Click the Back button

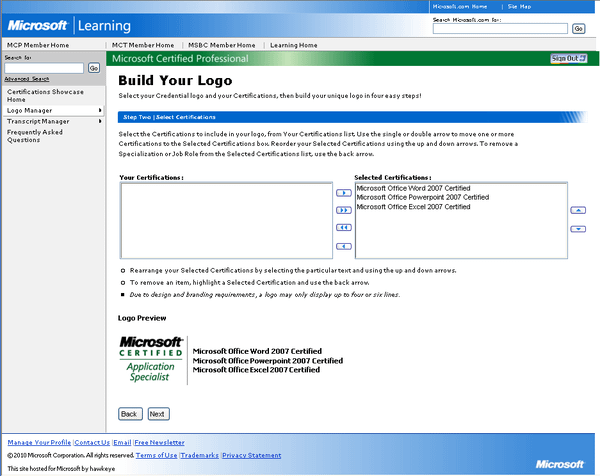[x=130, y=414]
